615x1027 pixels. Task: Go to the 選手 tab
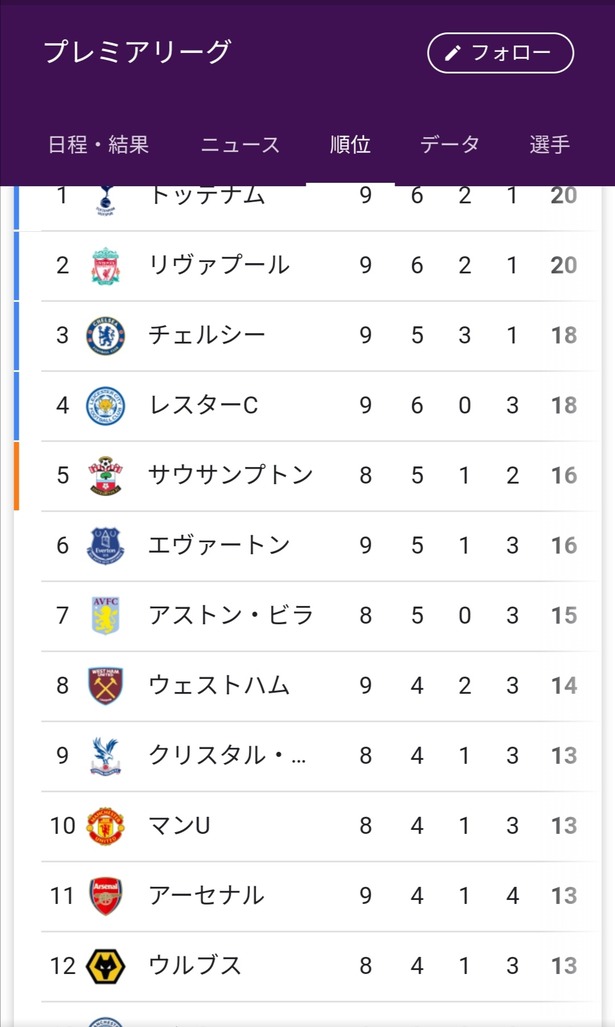pos(550,145)
